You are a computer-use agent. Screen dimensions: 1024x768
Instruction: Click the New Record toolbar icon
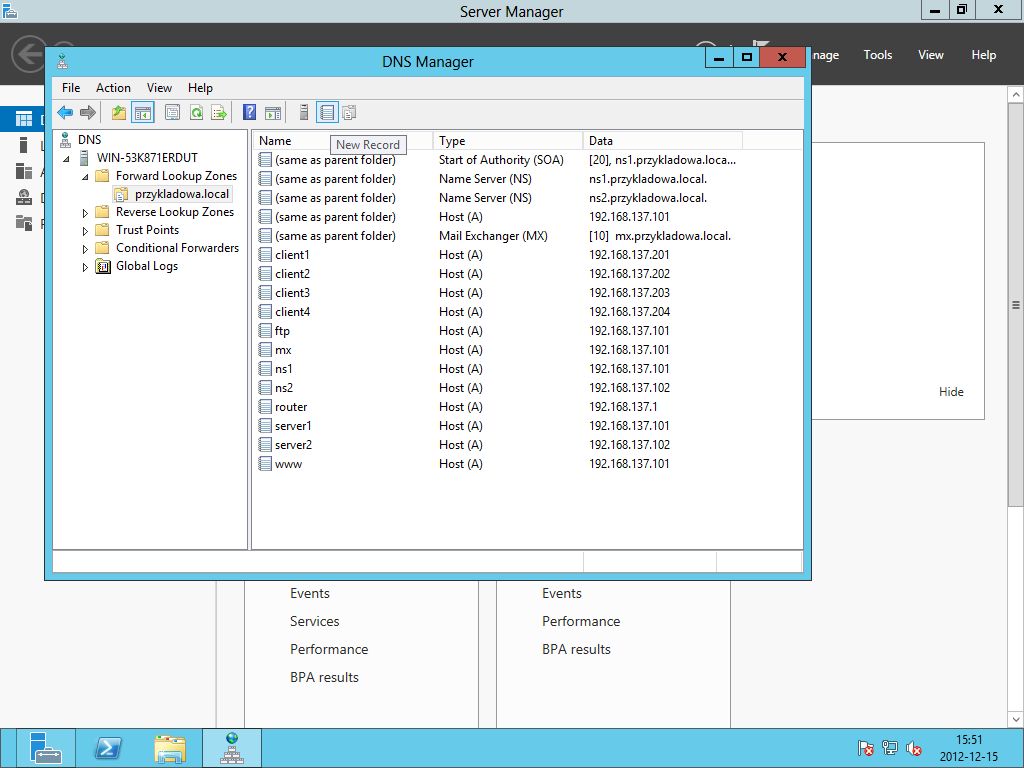tap(327, 113)
